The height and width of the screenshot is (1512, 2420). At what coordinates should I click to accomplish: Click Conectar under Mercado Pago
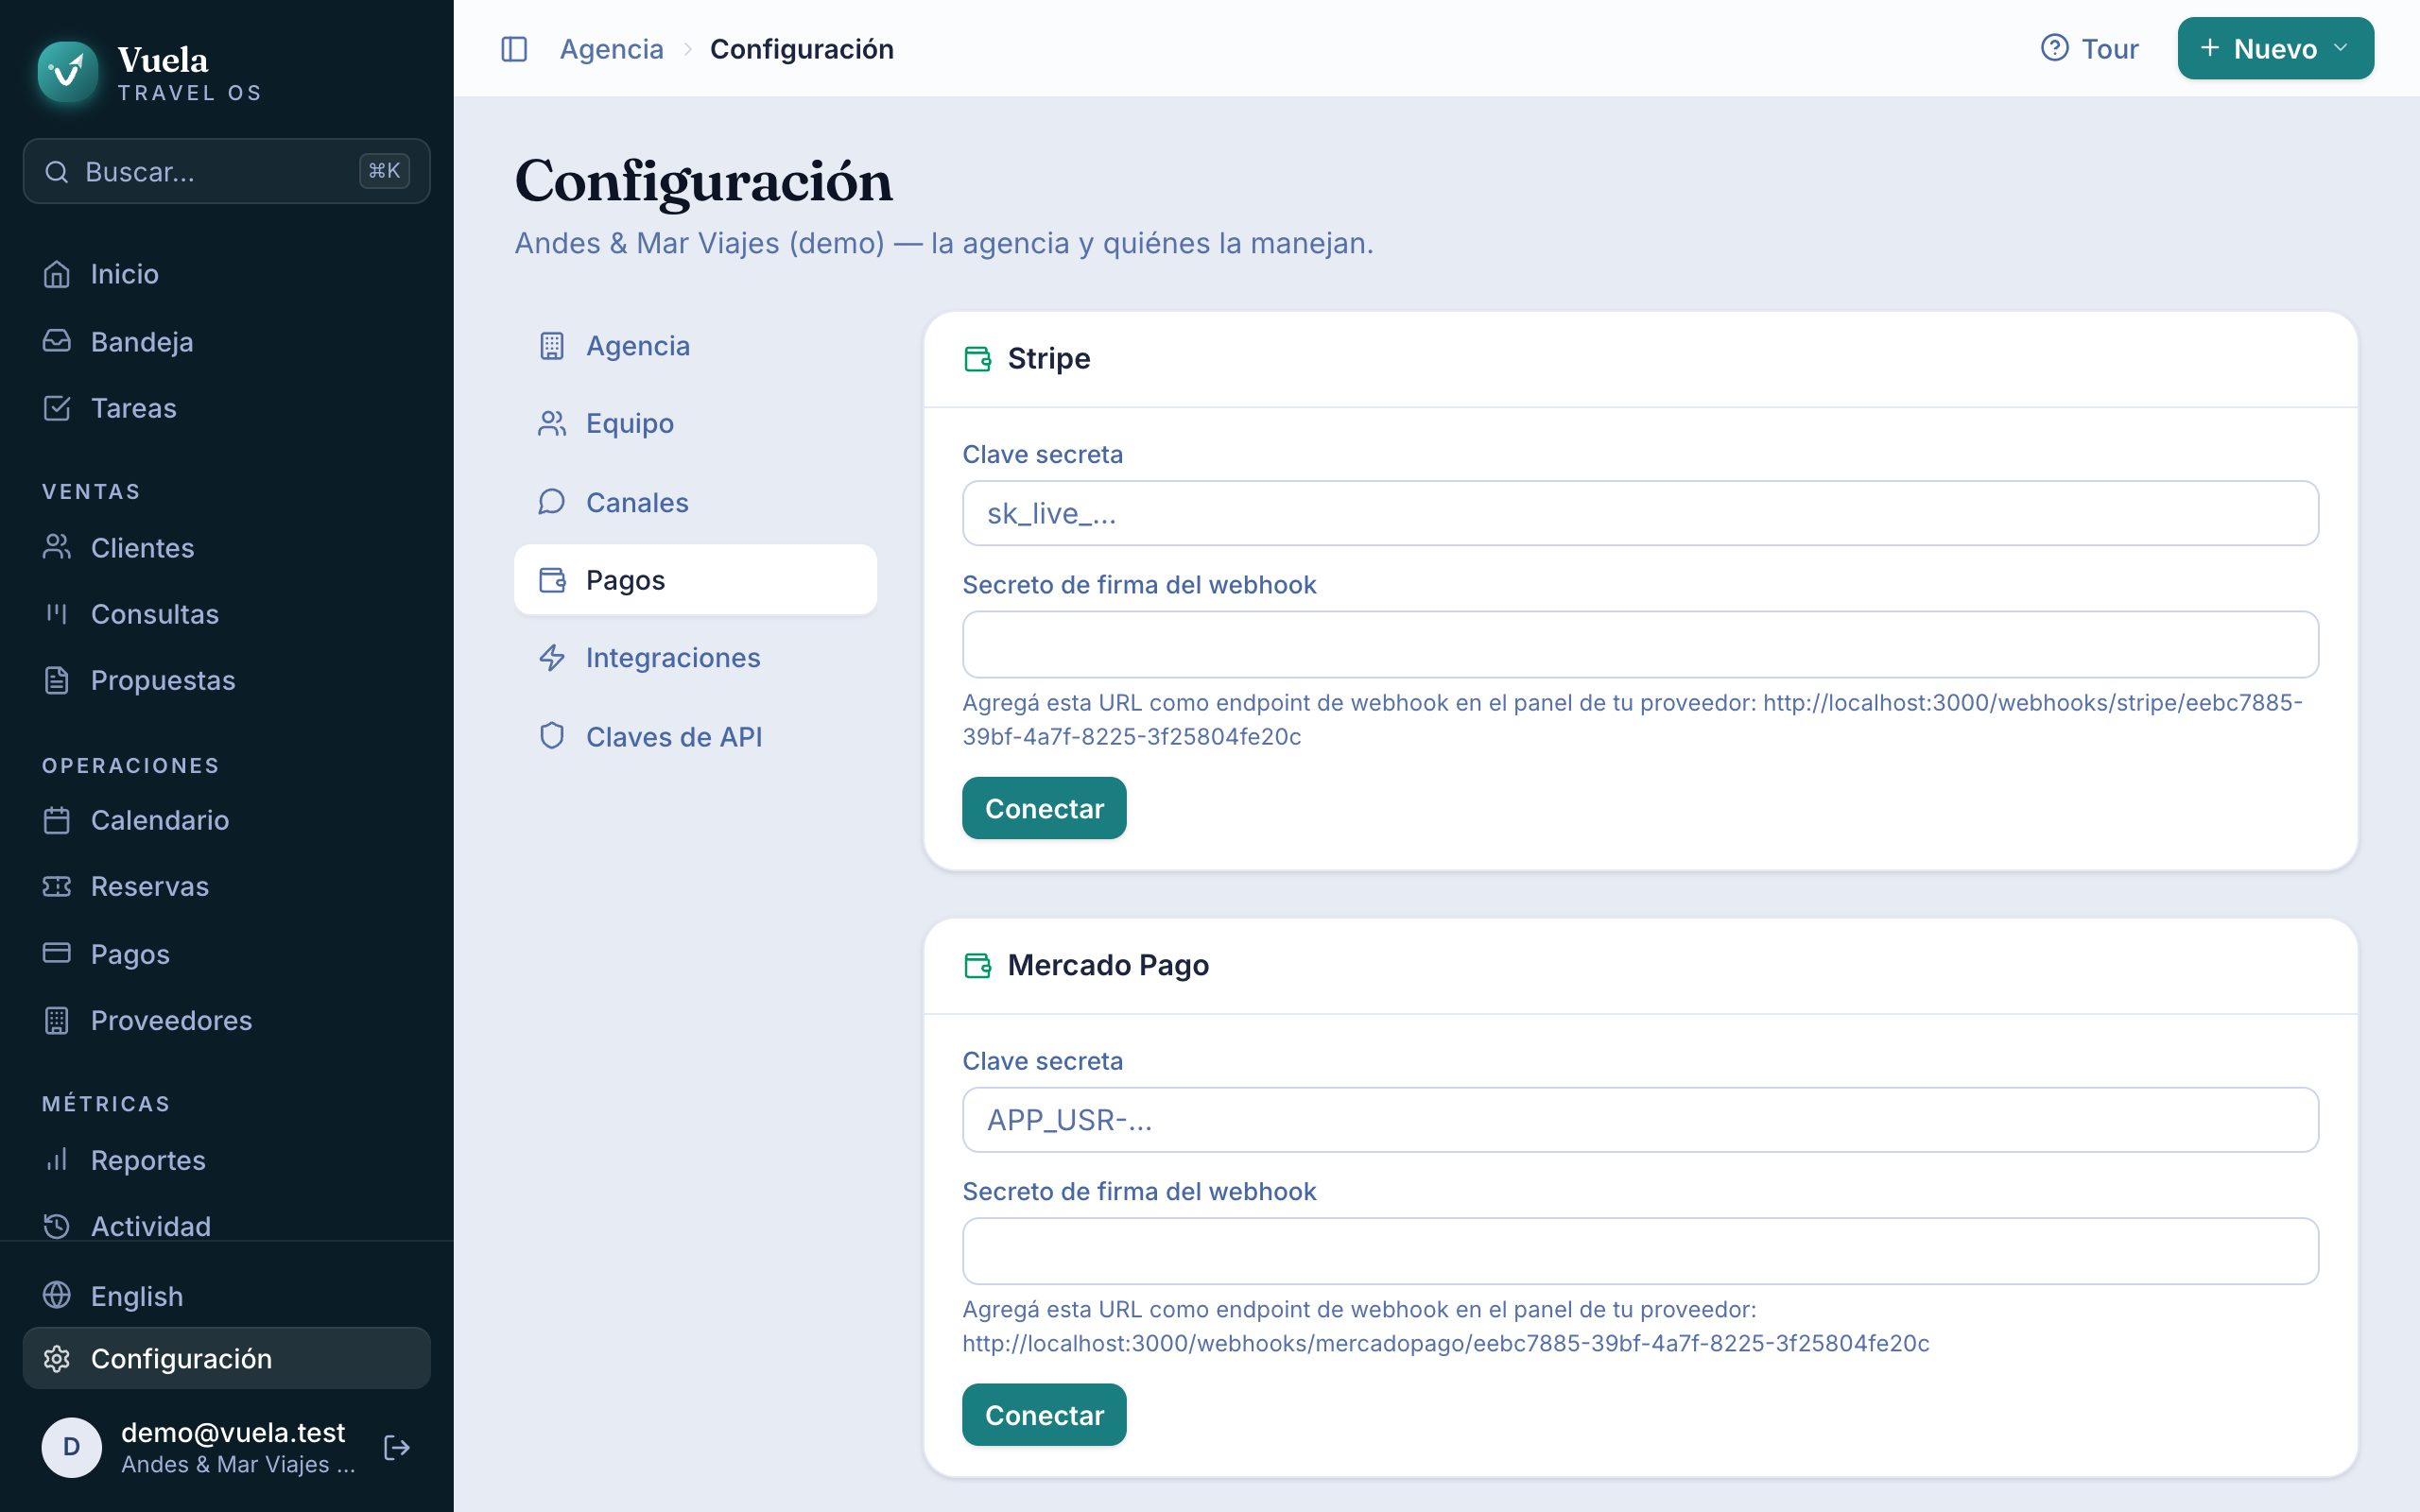(1044, 1415)
